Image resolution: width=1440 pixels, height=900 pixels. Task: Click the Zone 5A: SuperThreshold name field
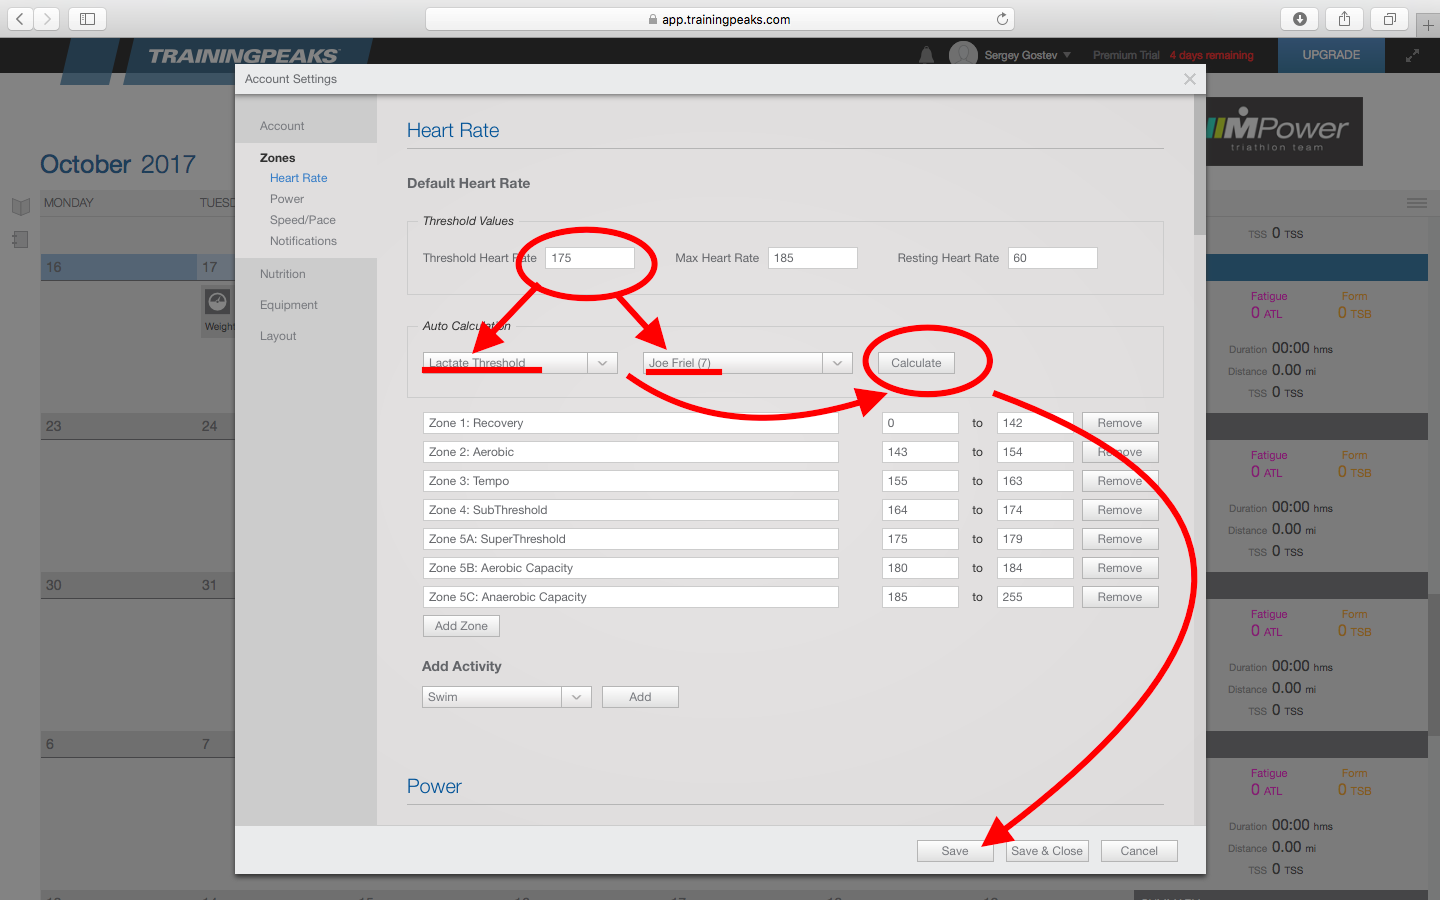[630, 539]
